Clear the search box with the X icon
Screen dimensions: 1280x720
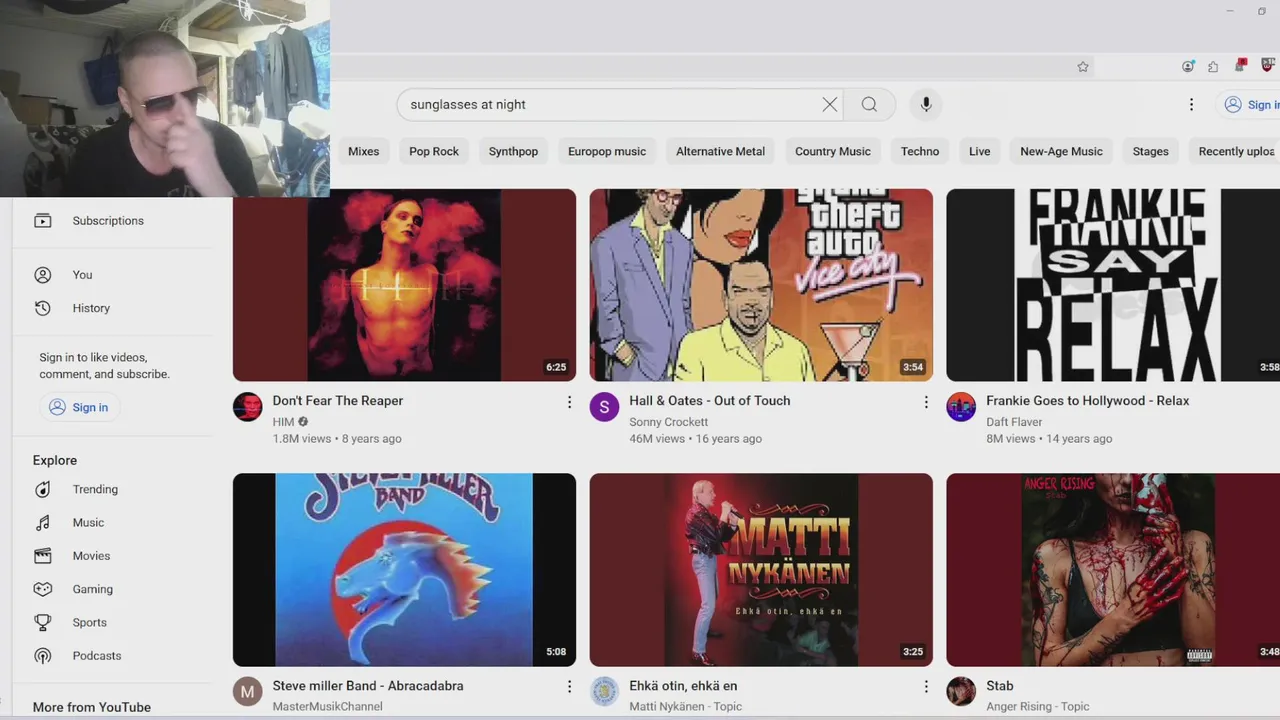[x=829, y=104]
